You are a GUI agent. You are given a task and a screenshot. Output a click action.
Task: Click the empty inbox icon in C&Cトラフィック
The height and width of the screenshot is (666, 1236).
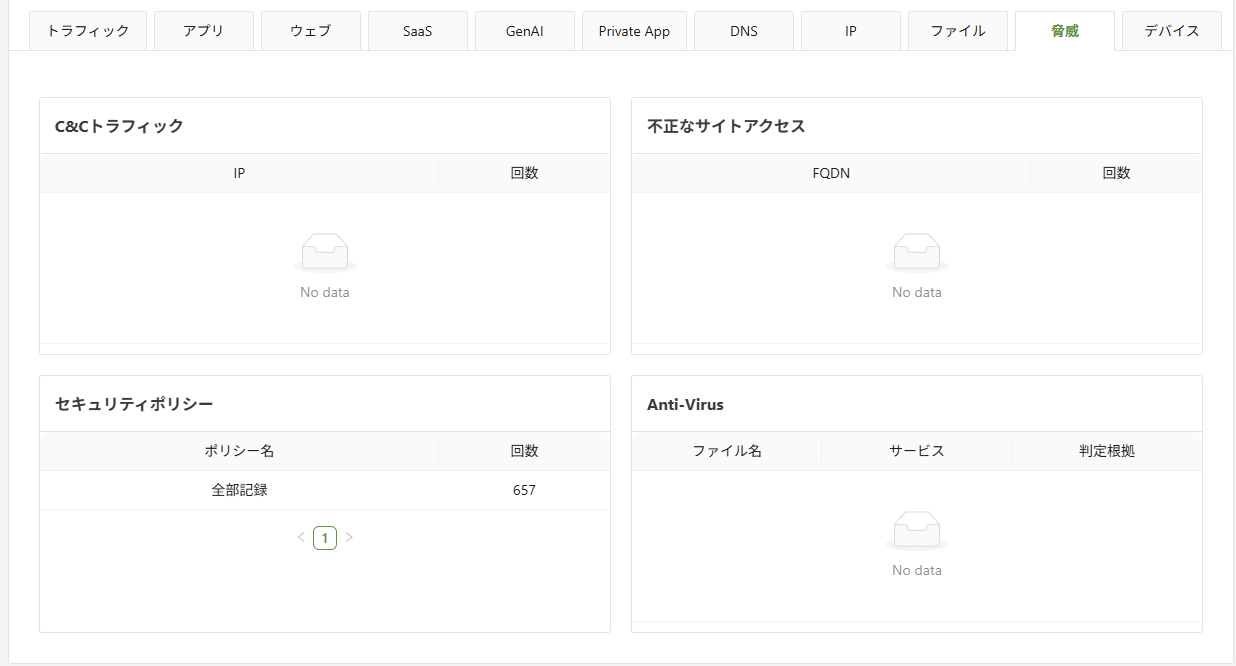click(325, 252)
